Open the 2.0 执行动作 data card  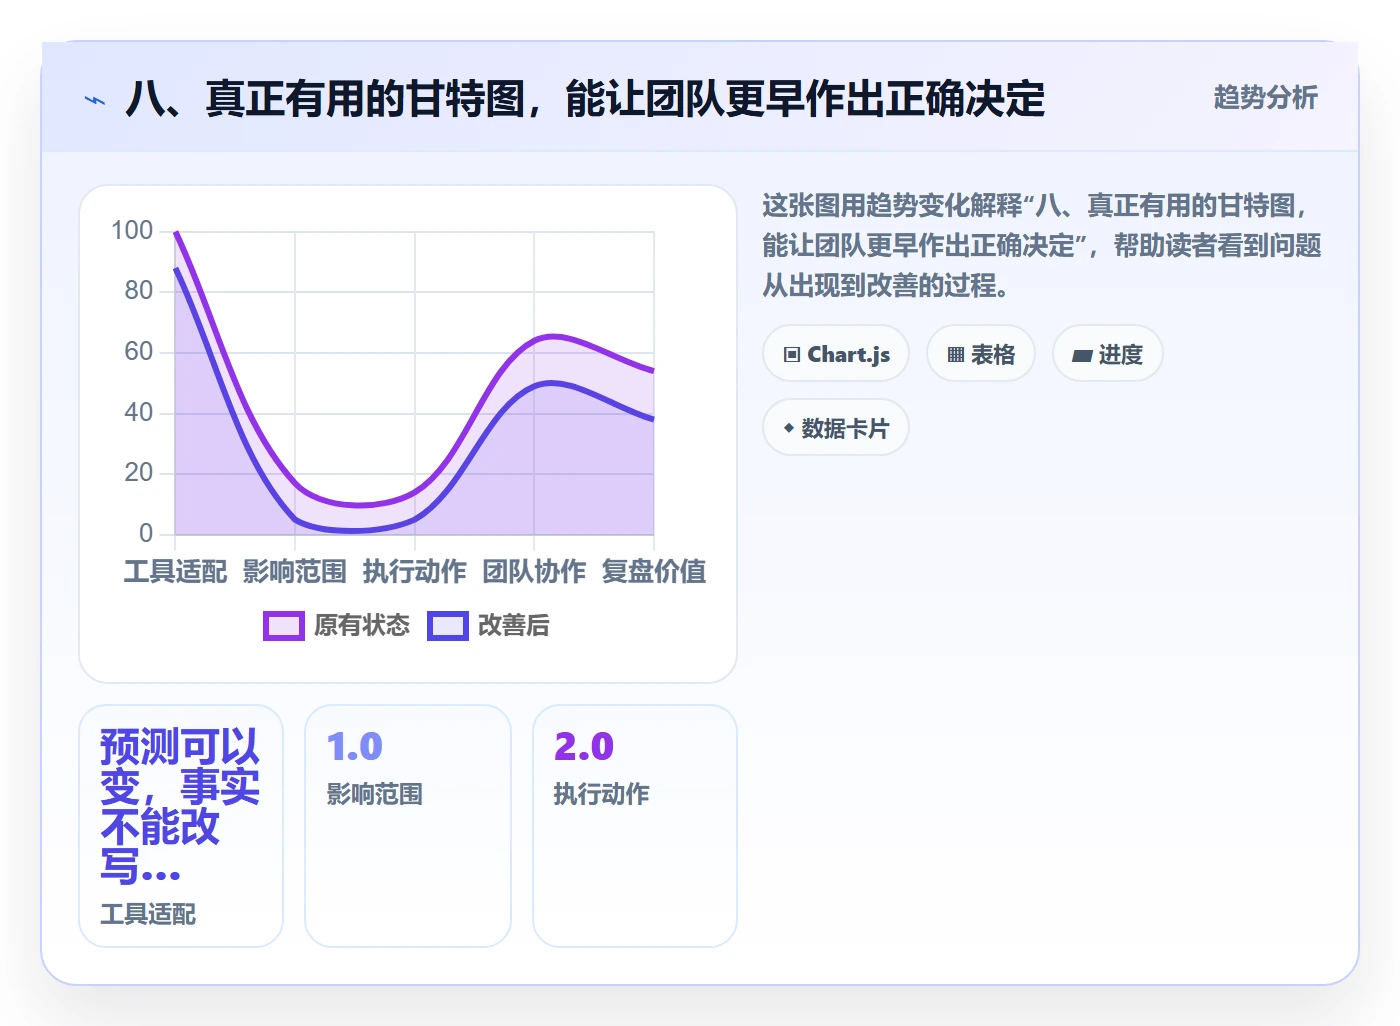635,826
